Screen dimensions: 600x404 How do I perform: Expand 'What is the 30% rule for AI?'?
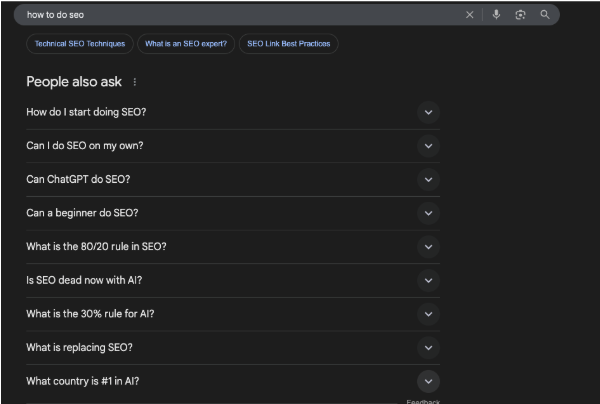click(x=428, y=314)
